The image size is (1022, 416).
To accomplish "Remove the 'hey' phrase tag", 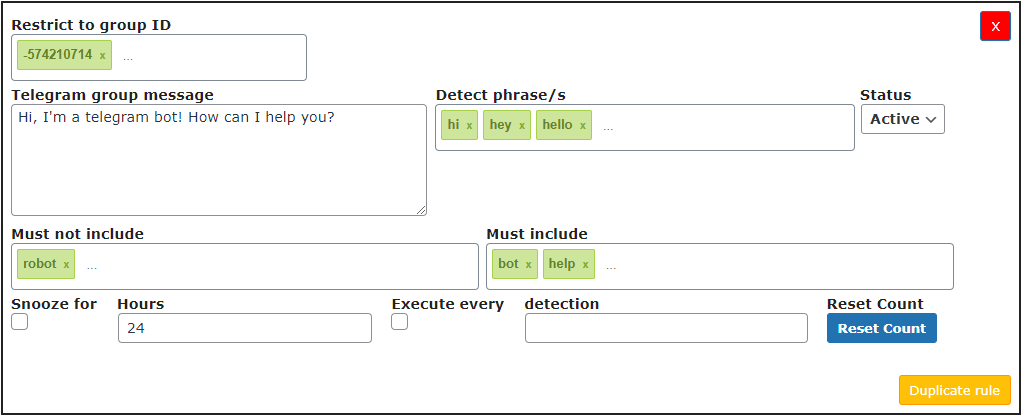I will (x=521, y=125).
